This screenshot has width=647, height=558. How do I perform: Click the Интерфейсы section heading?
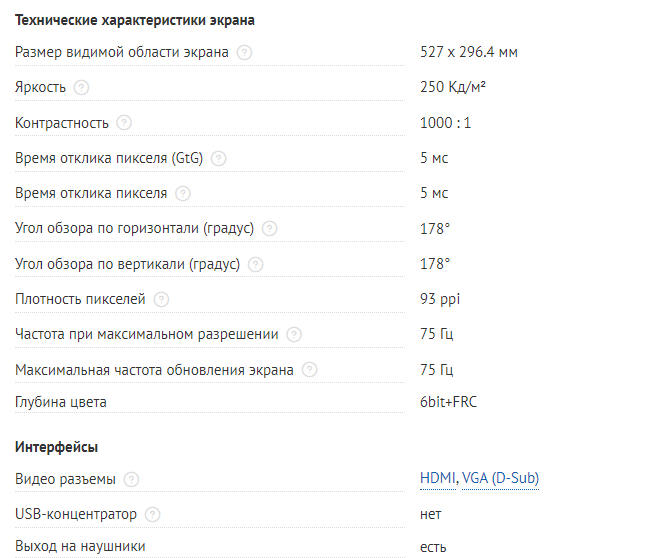click(56, 447)
